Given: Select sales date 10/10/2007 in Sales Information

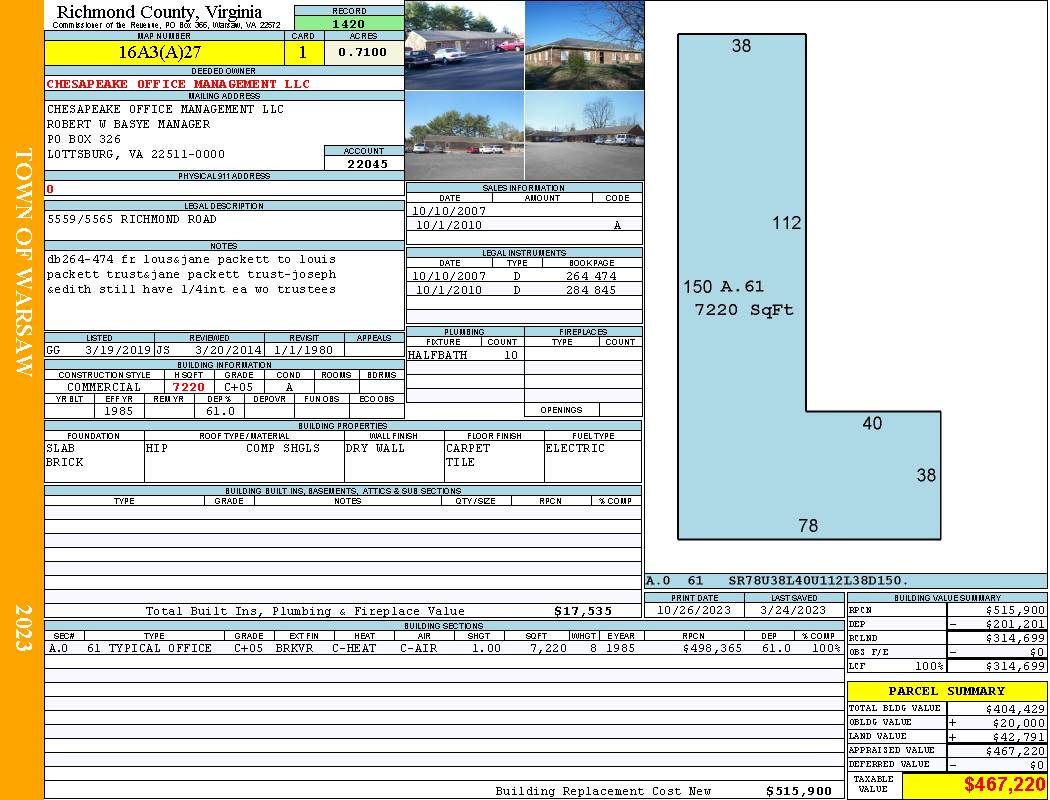Looking at the screenshot, I should (x=449, y=211).
